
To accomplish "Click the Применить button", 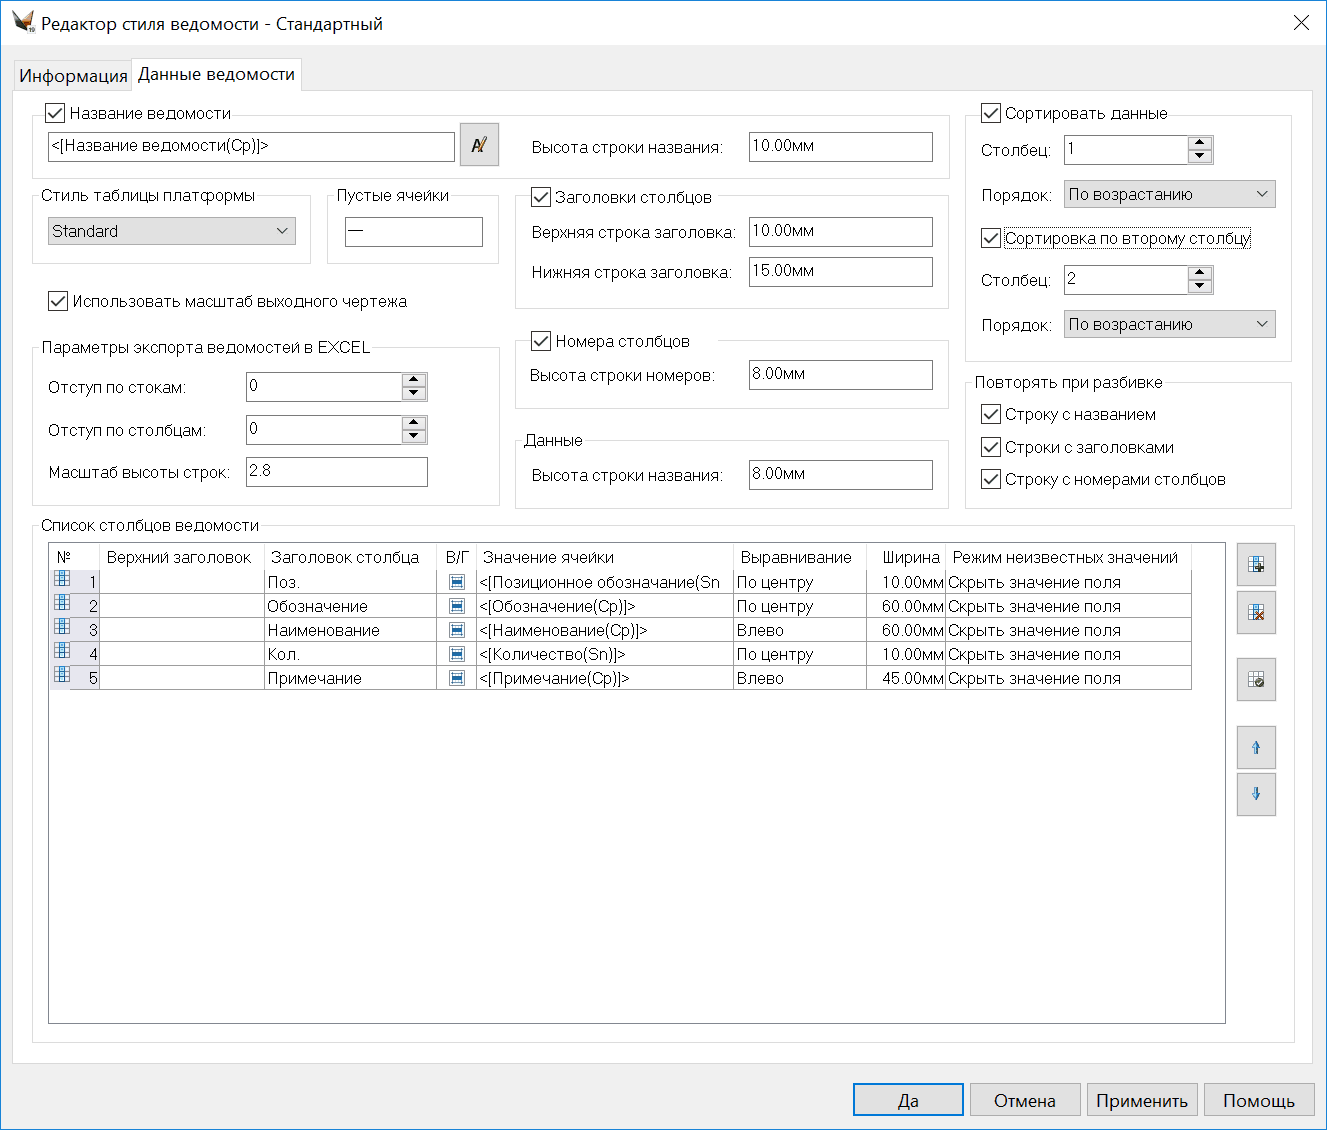I will click(1141, 1100).
